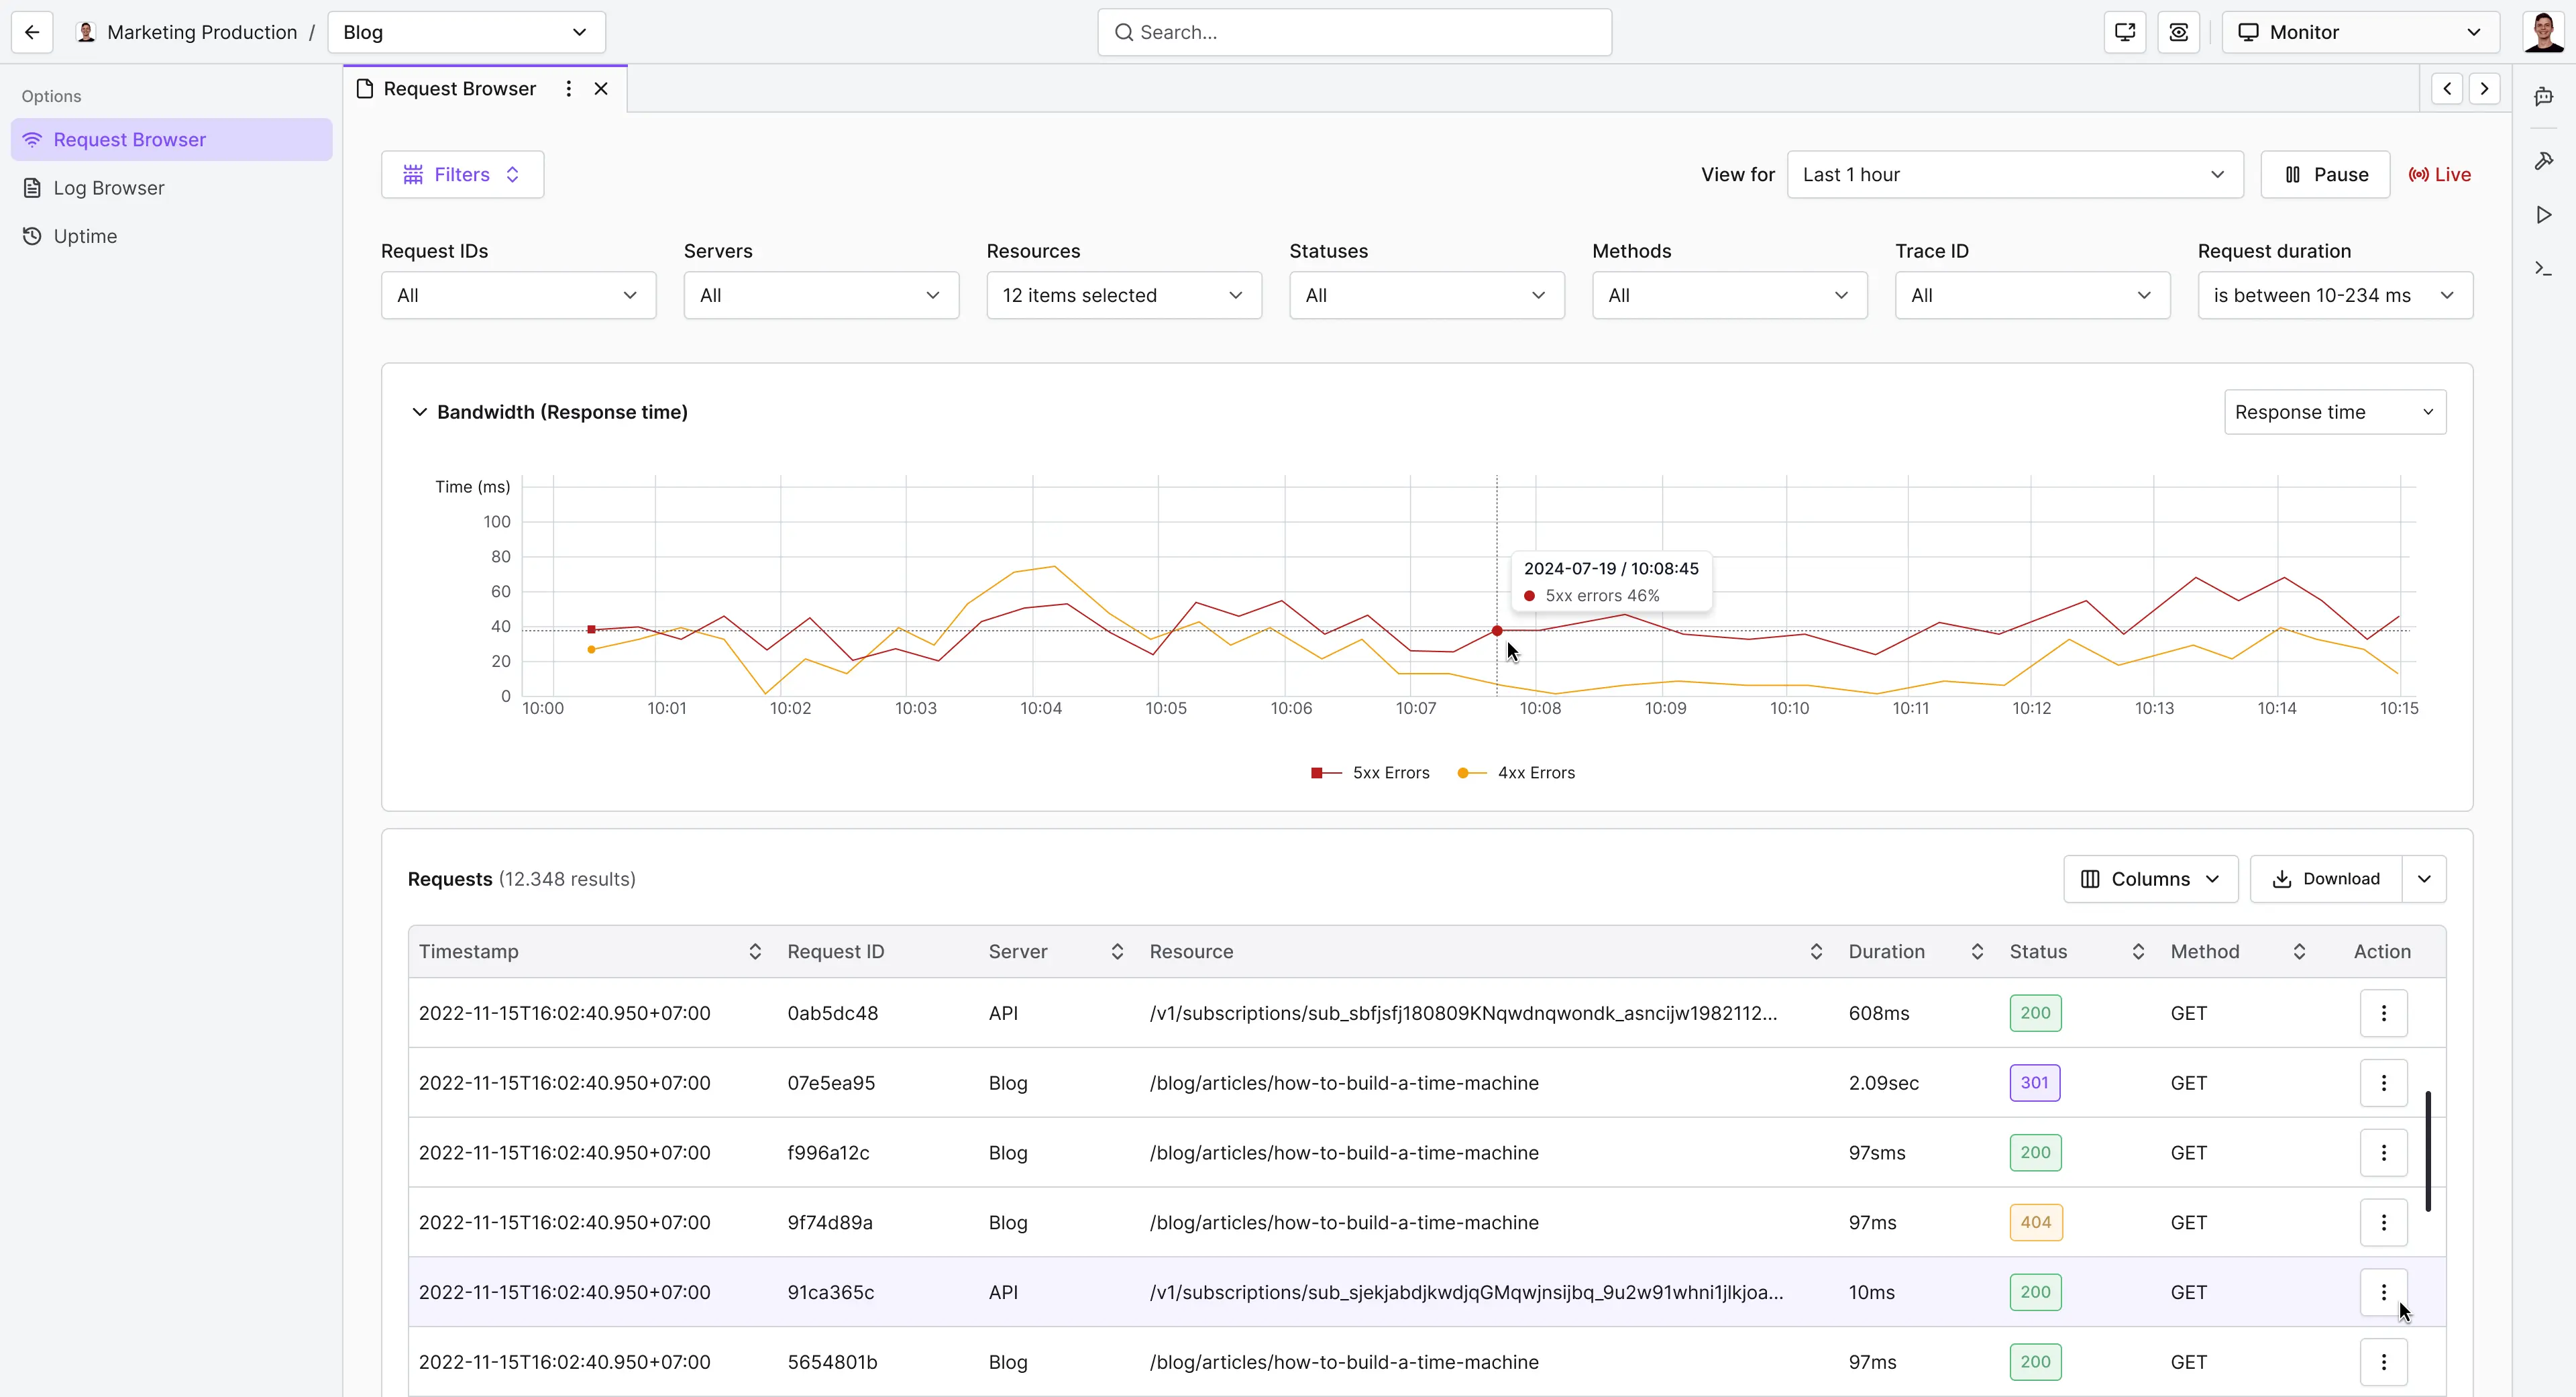Open the Resources 12 items selected dropdown
This screenshot has height=1397, width=2576.
1123,296
